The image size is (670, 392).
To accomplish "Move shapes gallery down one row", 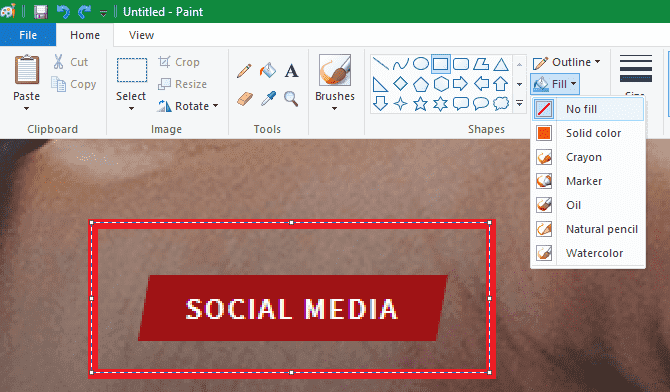I will (x=520, y=84).
